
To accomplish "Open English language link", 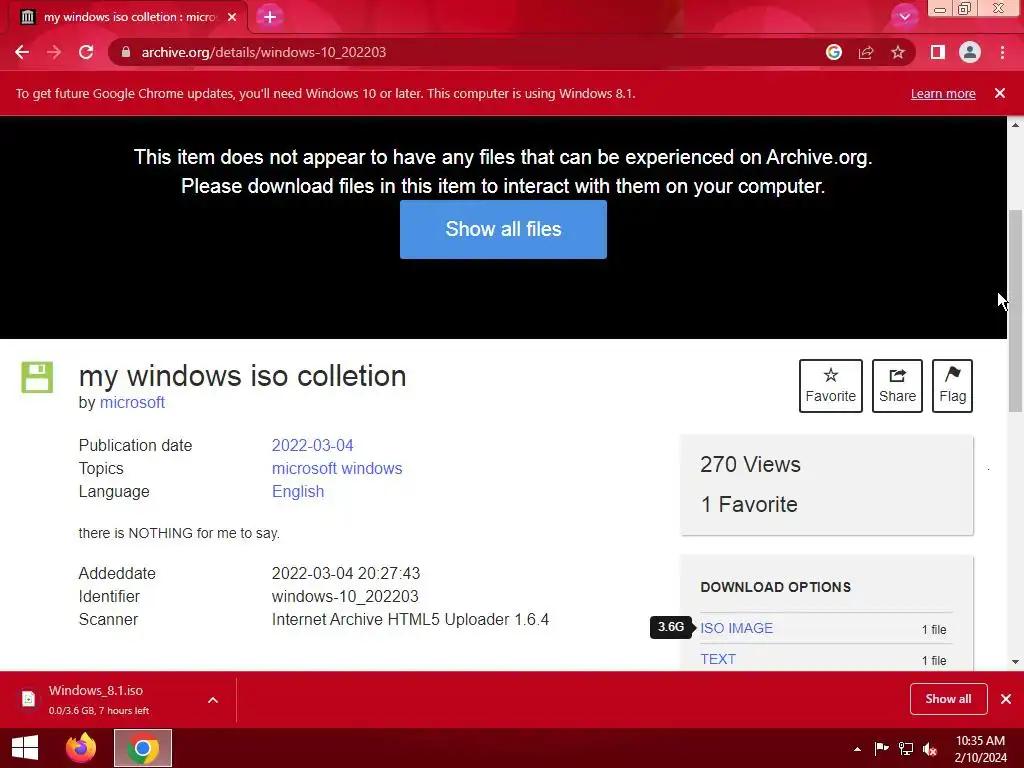I will point(298,492).
